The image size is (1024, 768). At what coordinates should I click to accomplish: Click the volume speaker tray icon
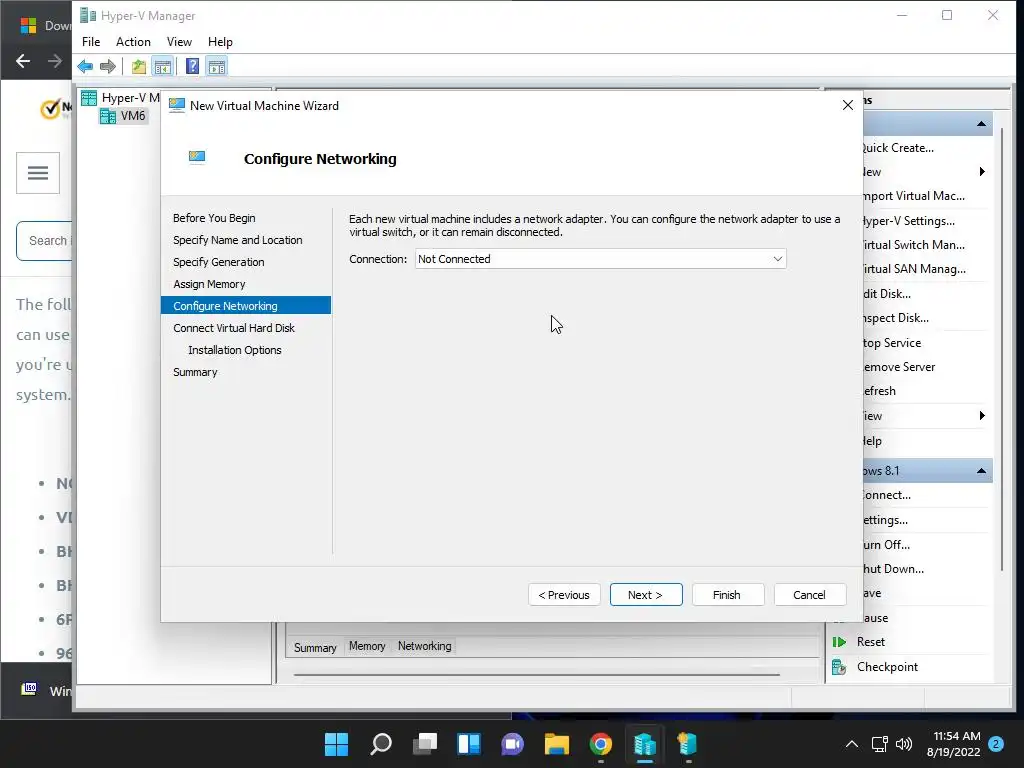(x=904, y=744)
